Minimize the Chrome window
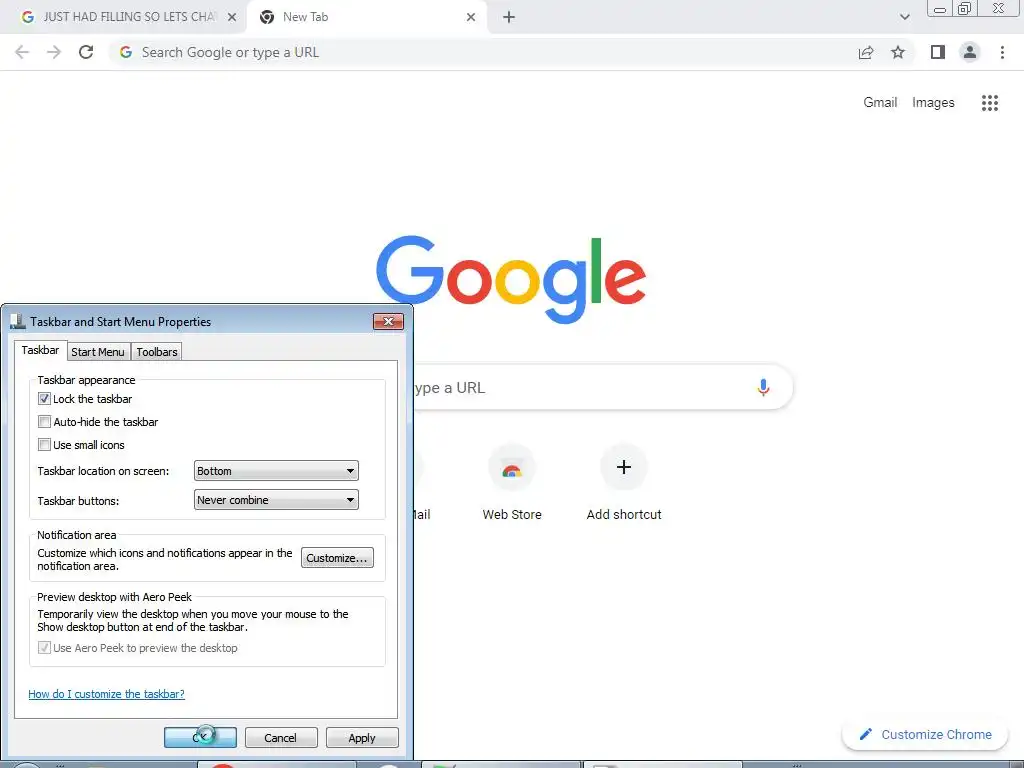1024x768 pixels. (940, 8)
